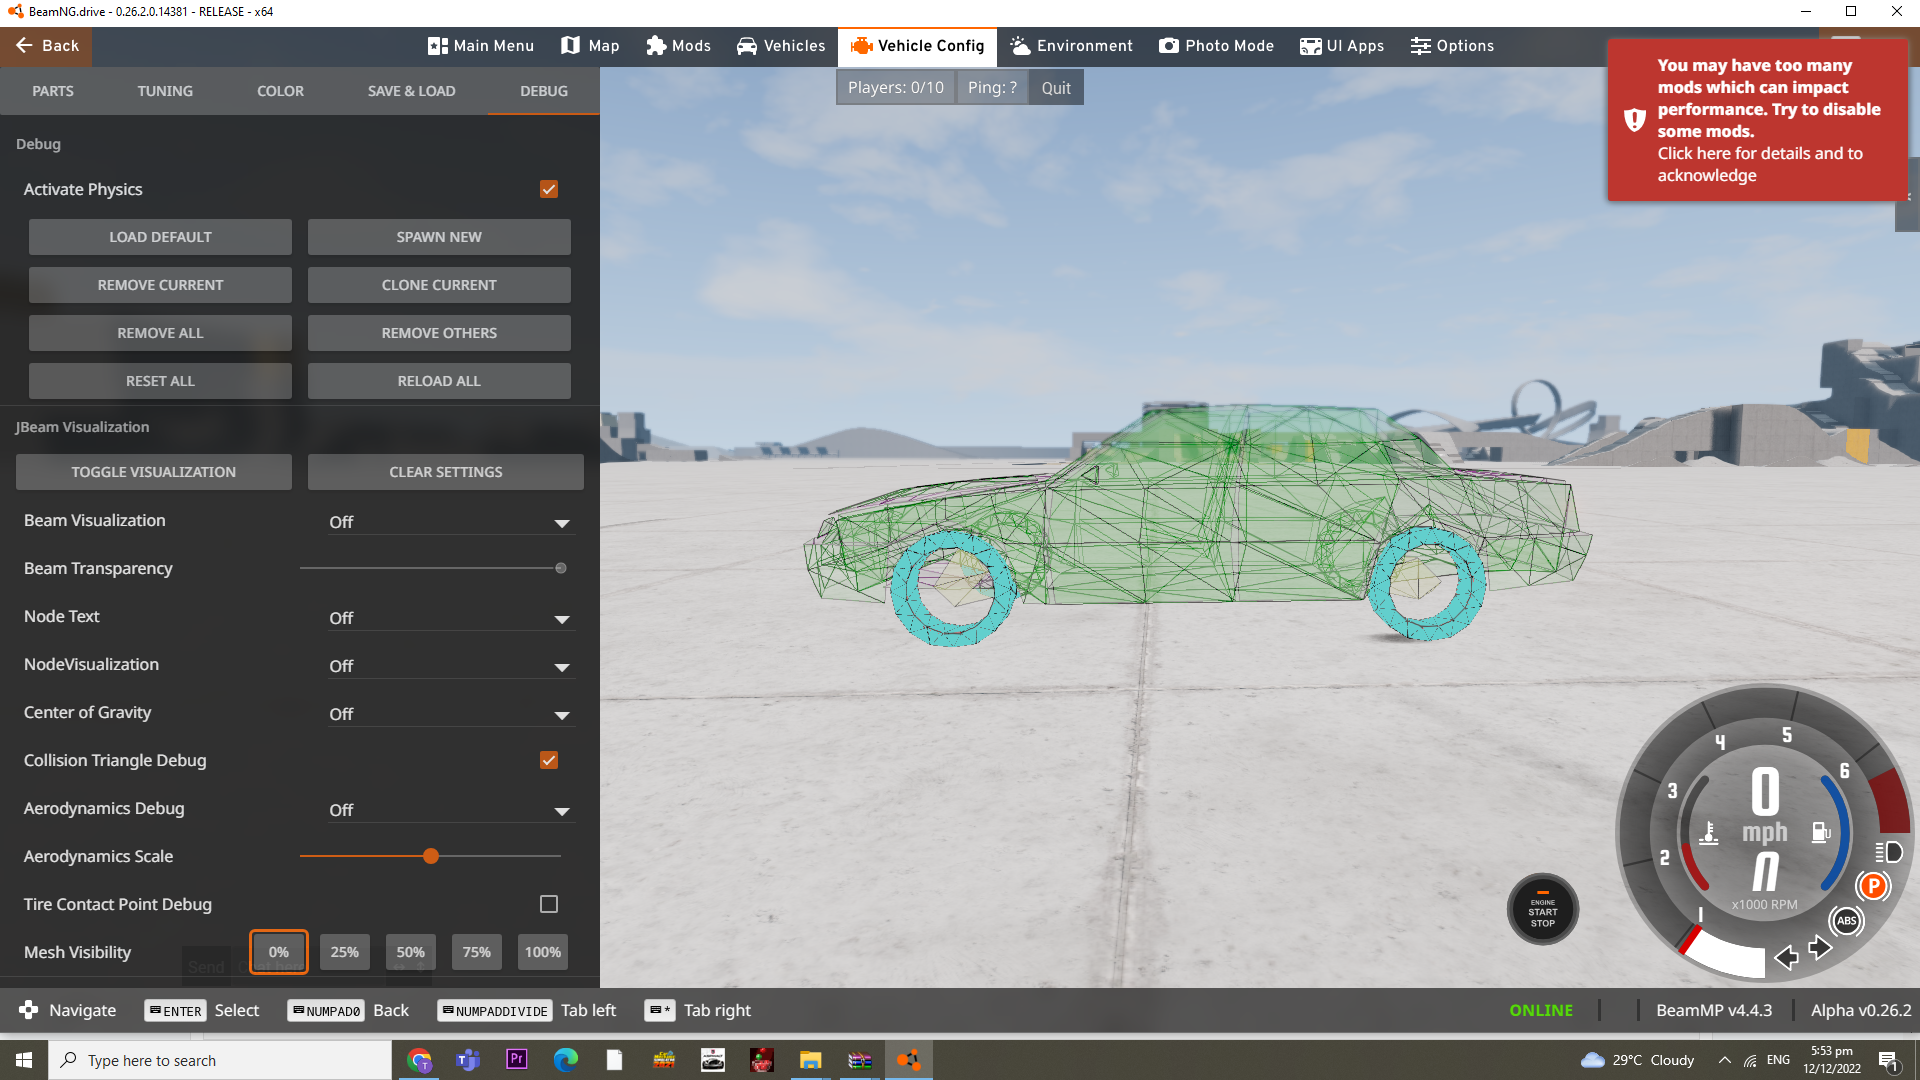1920x1080 pixels.
Task: Open Premiere Pro from the taskbar
Action: (x=517, y=1060)
